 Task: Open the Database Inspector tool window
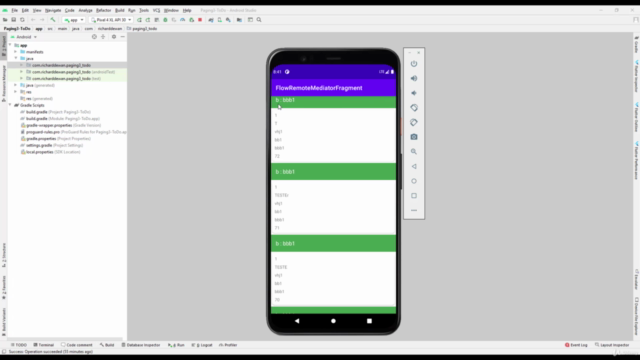click(x=141, y=345)
